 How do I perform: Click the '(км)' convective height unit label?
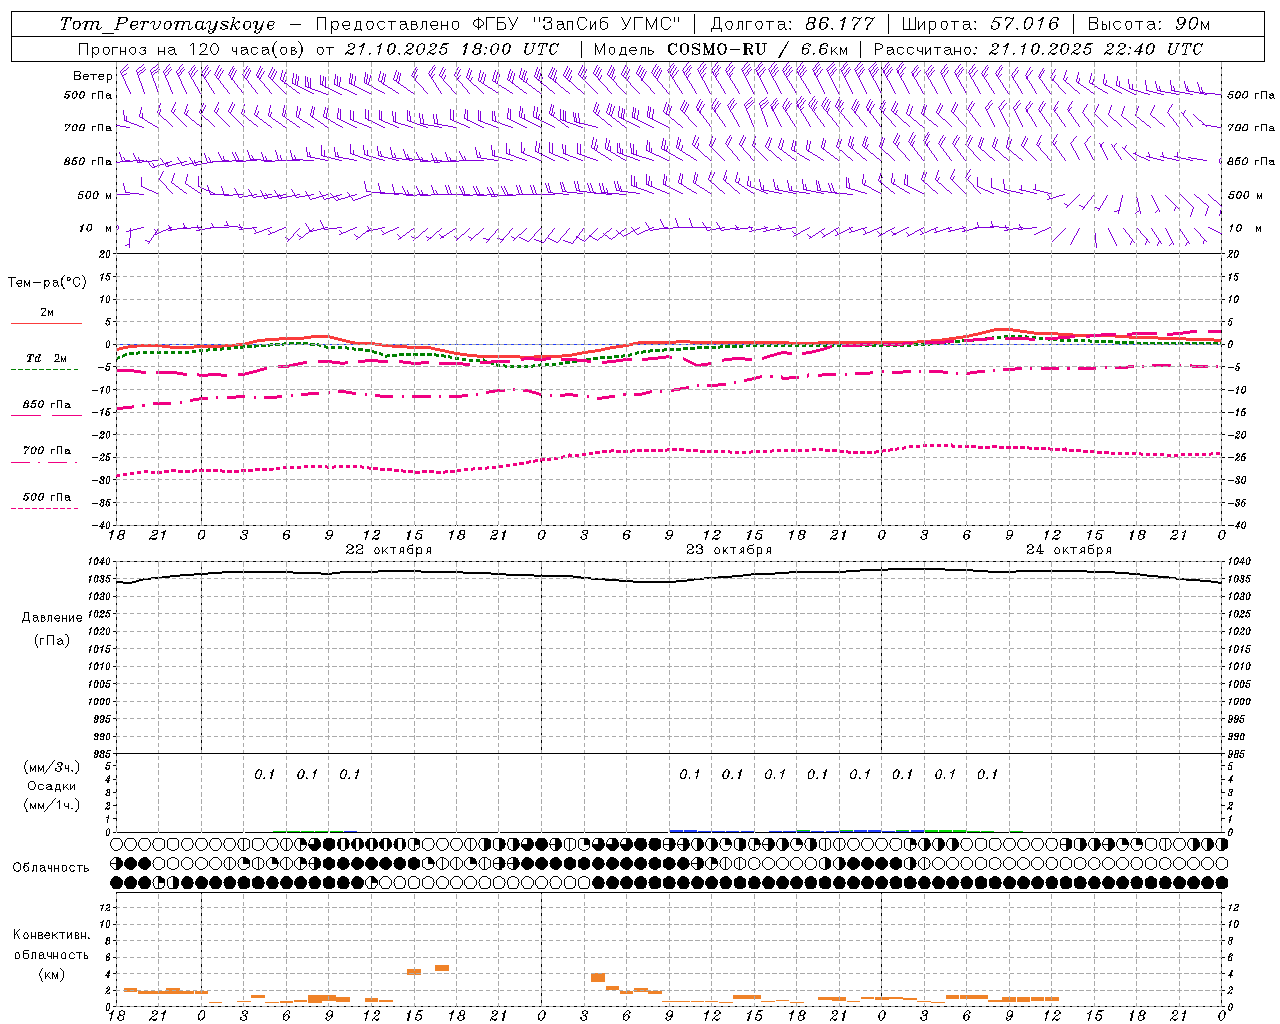pyautogui.click(x=51, y=974)
